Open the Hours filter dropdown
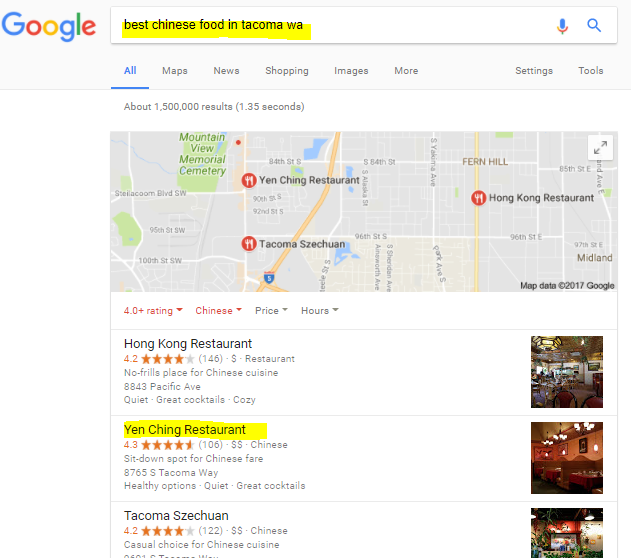Viewport: 631px width, 558px height. click(x=320, y=311)
